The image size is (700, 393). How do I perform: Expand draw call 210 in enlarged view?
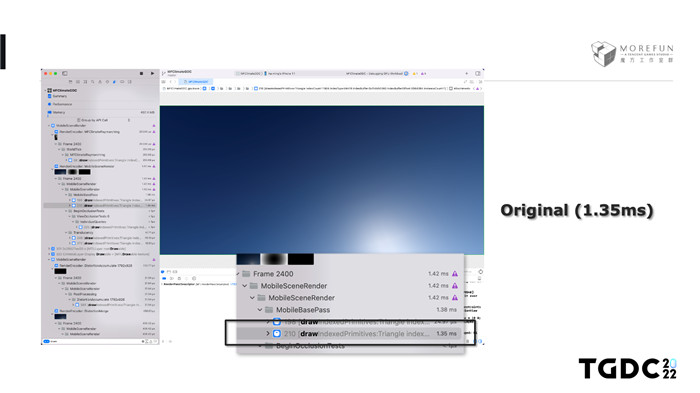268,334
